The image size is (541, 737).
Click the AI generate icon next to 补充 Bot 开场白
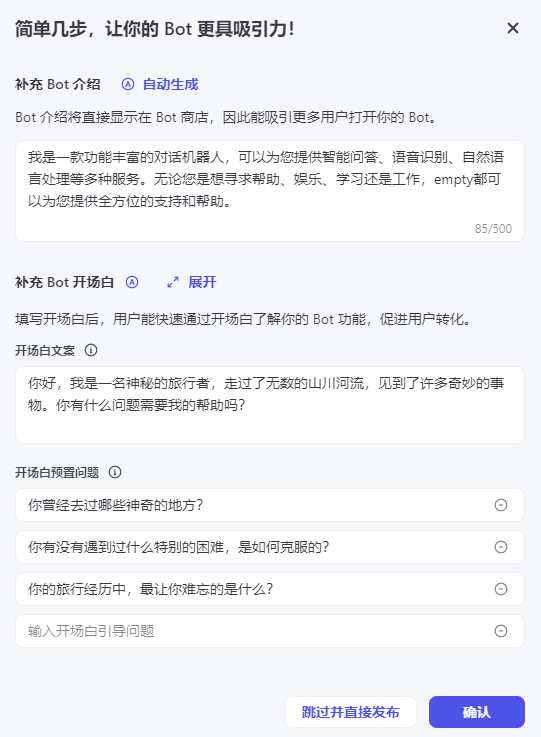[x=132, y=282]
